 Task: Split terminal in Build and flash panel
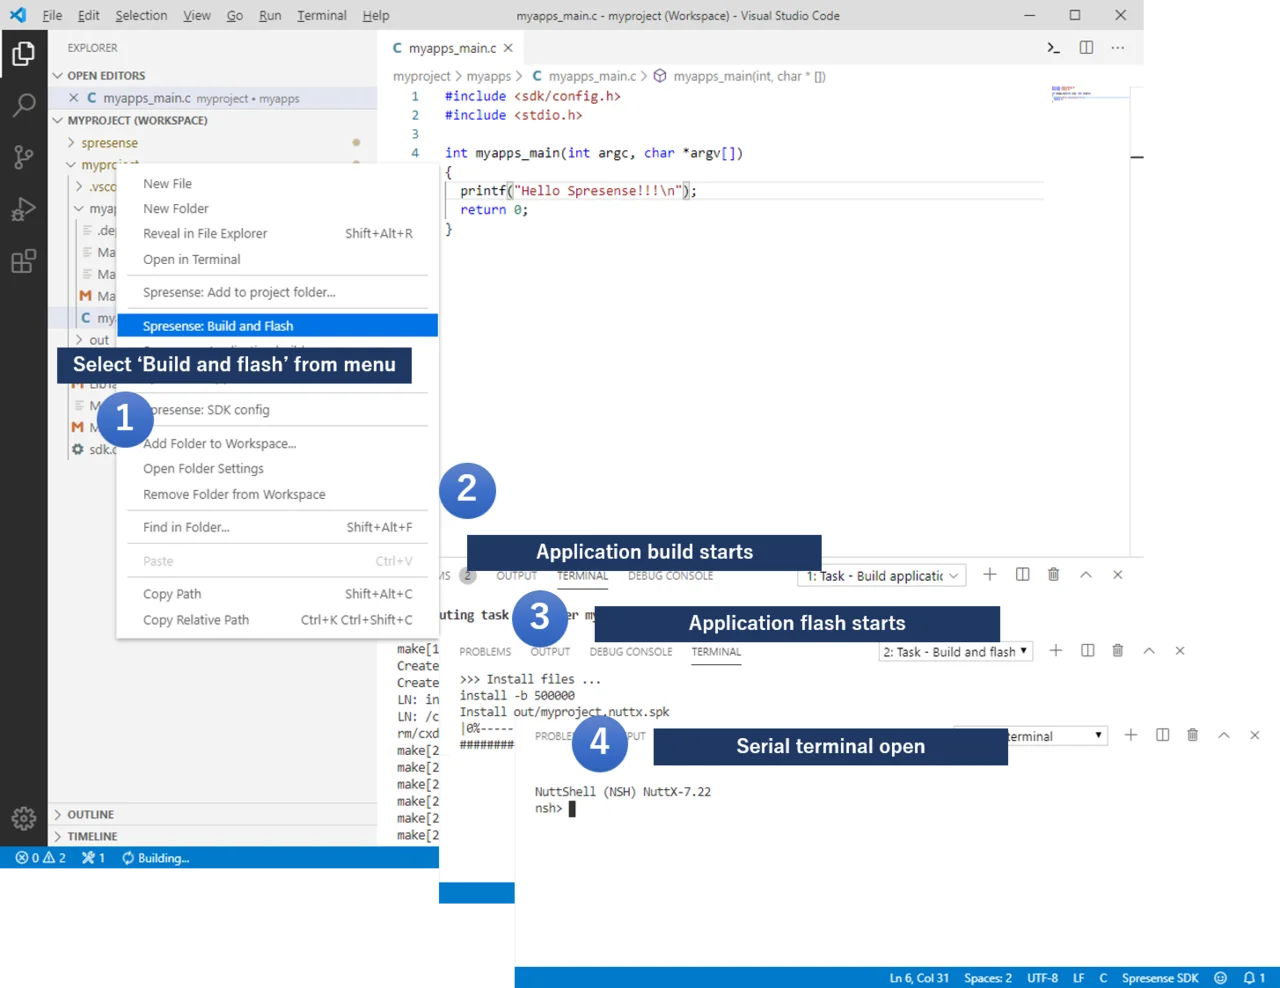point(1087,650)
